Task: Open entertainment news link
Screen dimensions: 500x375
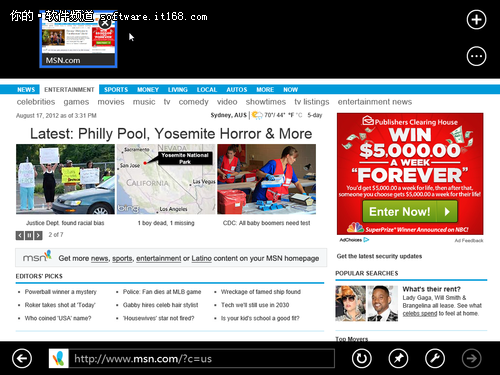Action: click(375, 102)
